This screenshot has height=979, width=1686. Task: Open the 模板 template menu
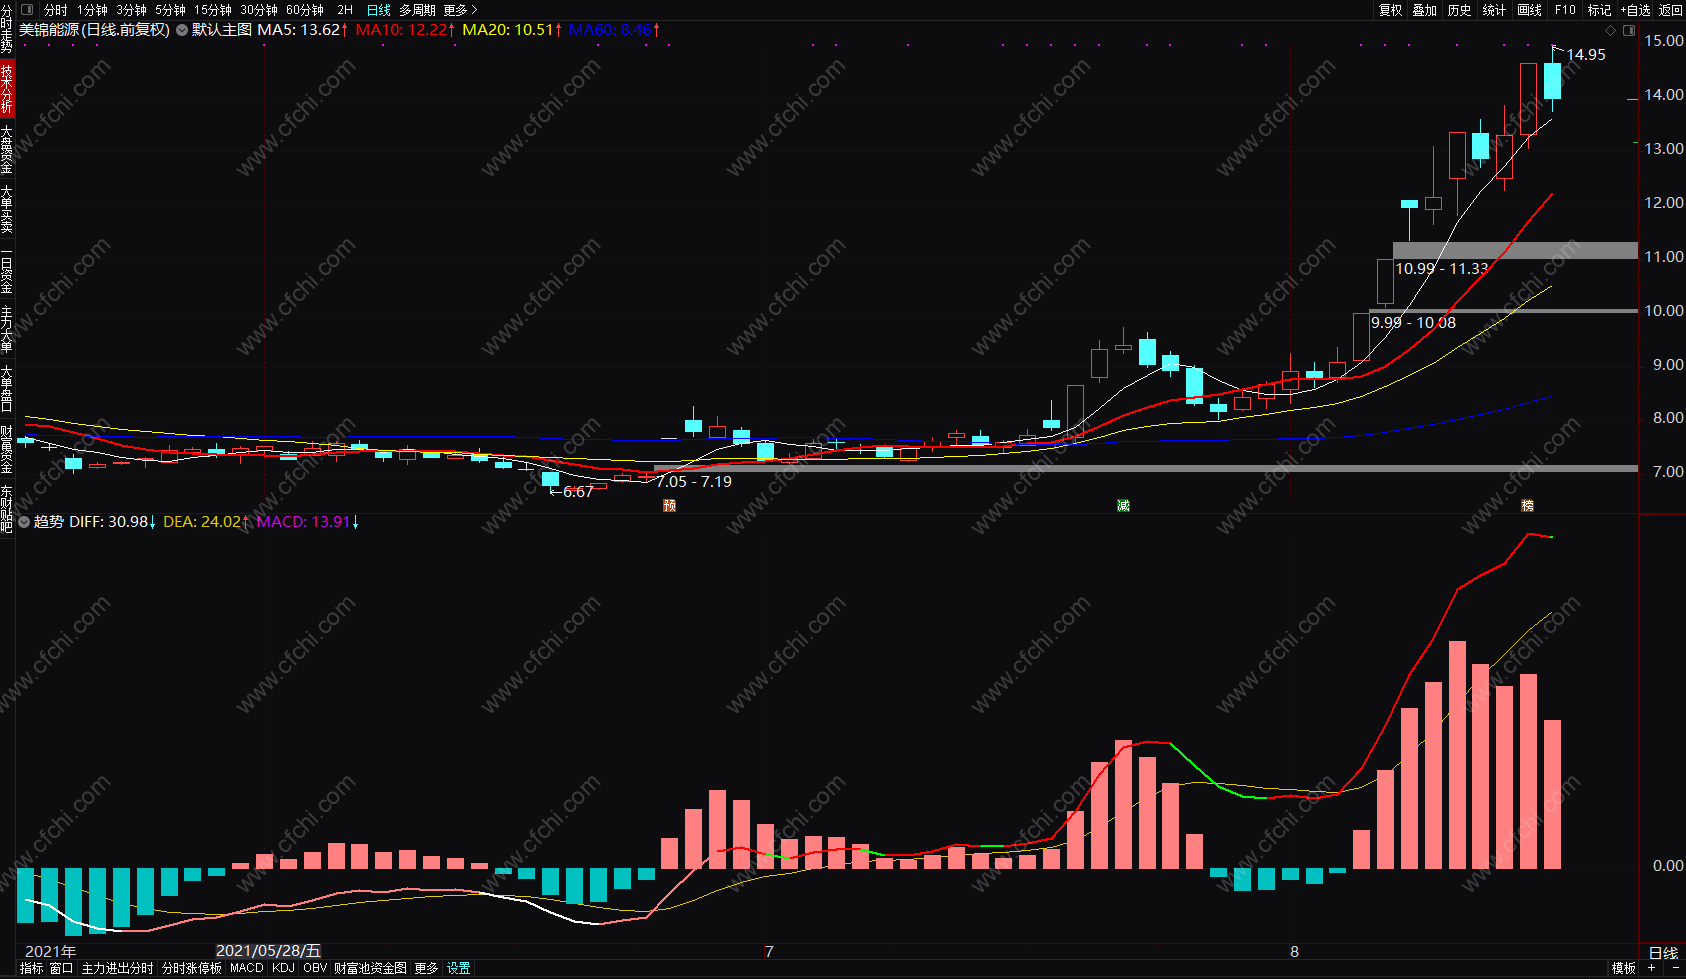[x=1624, y=968]
